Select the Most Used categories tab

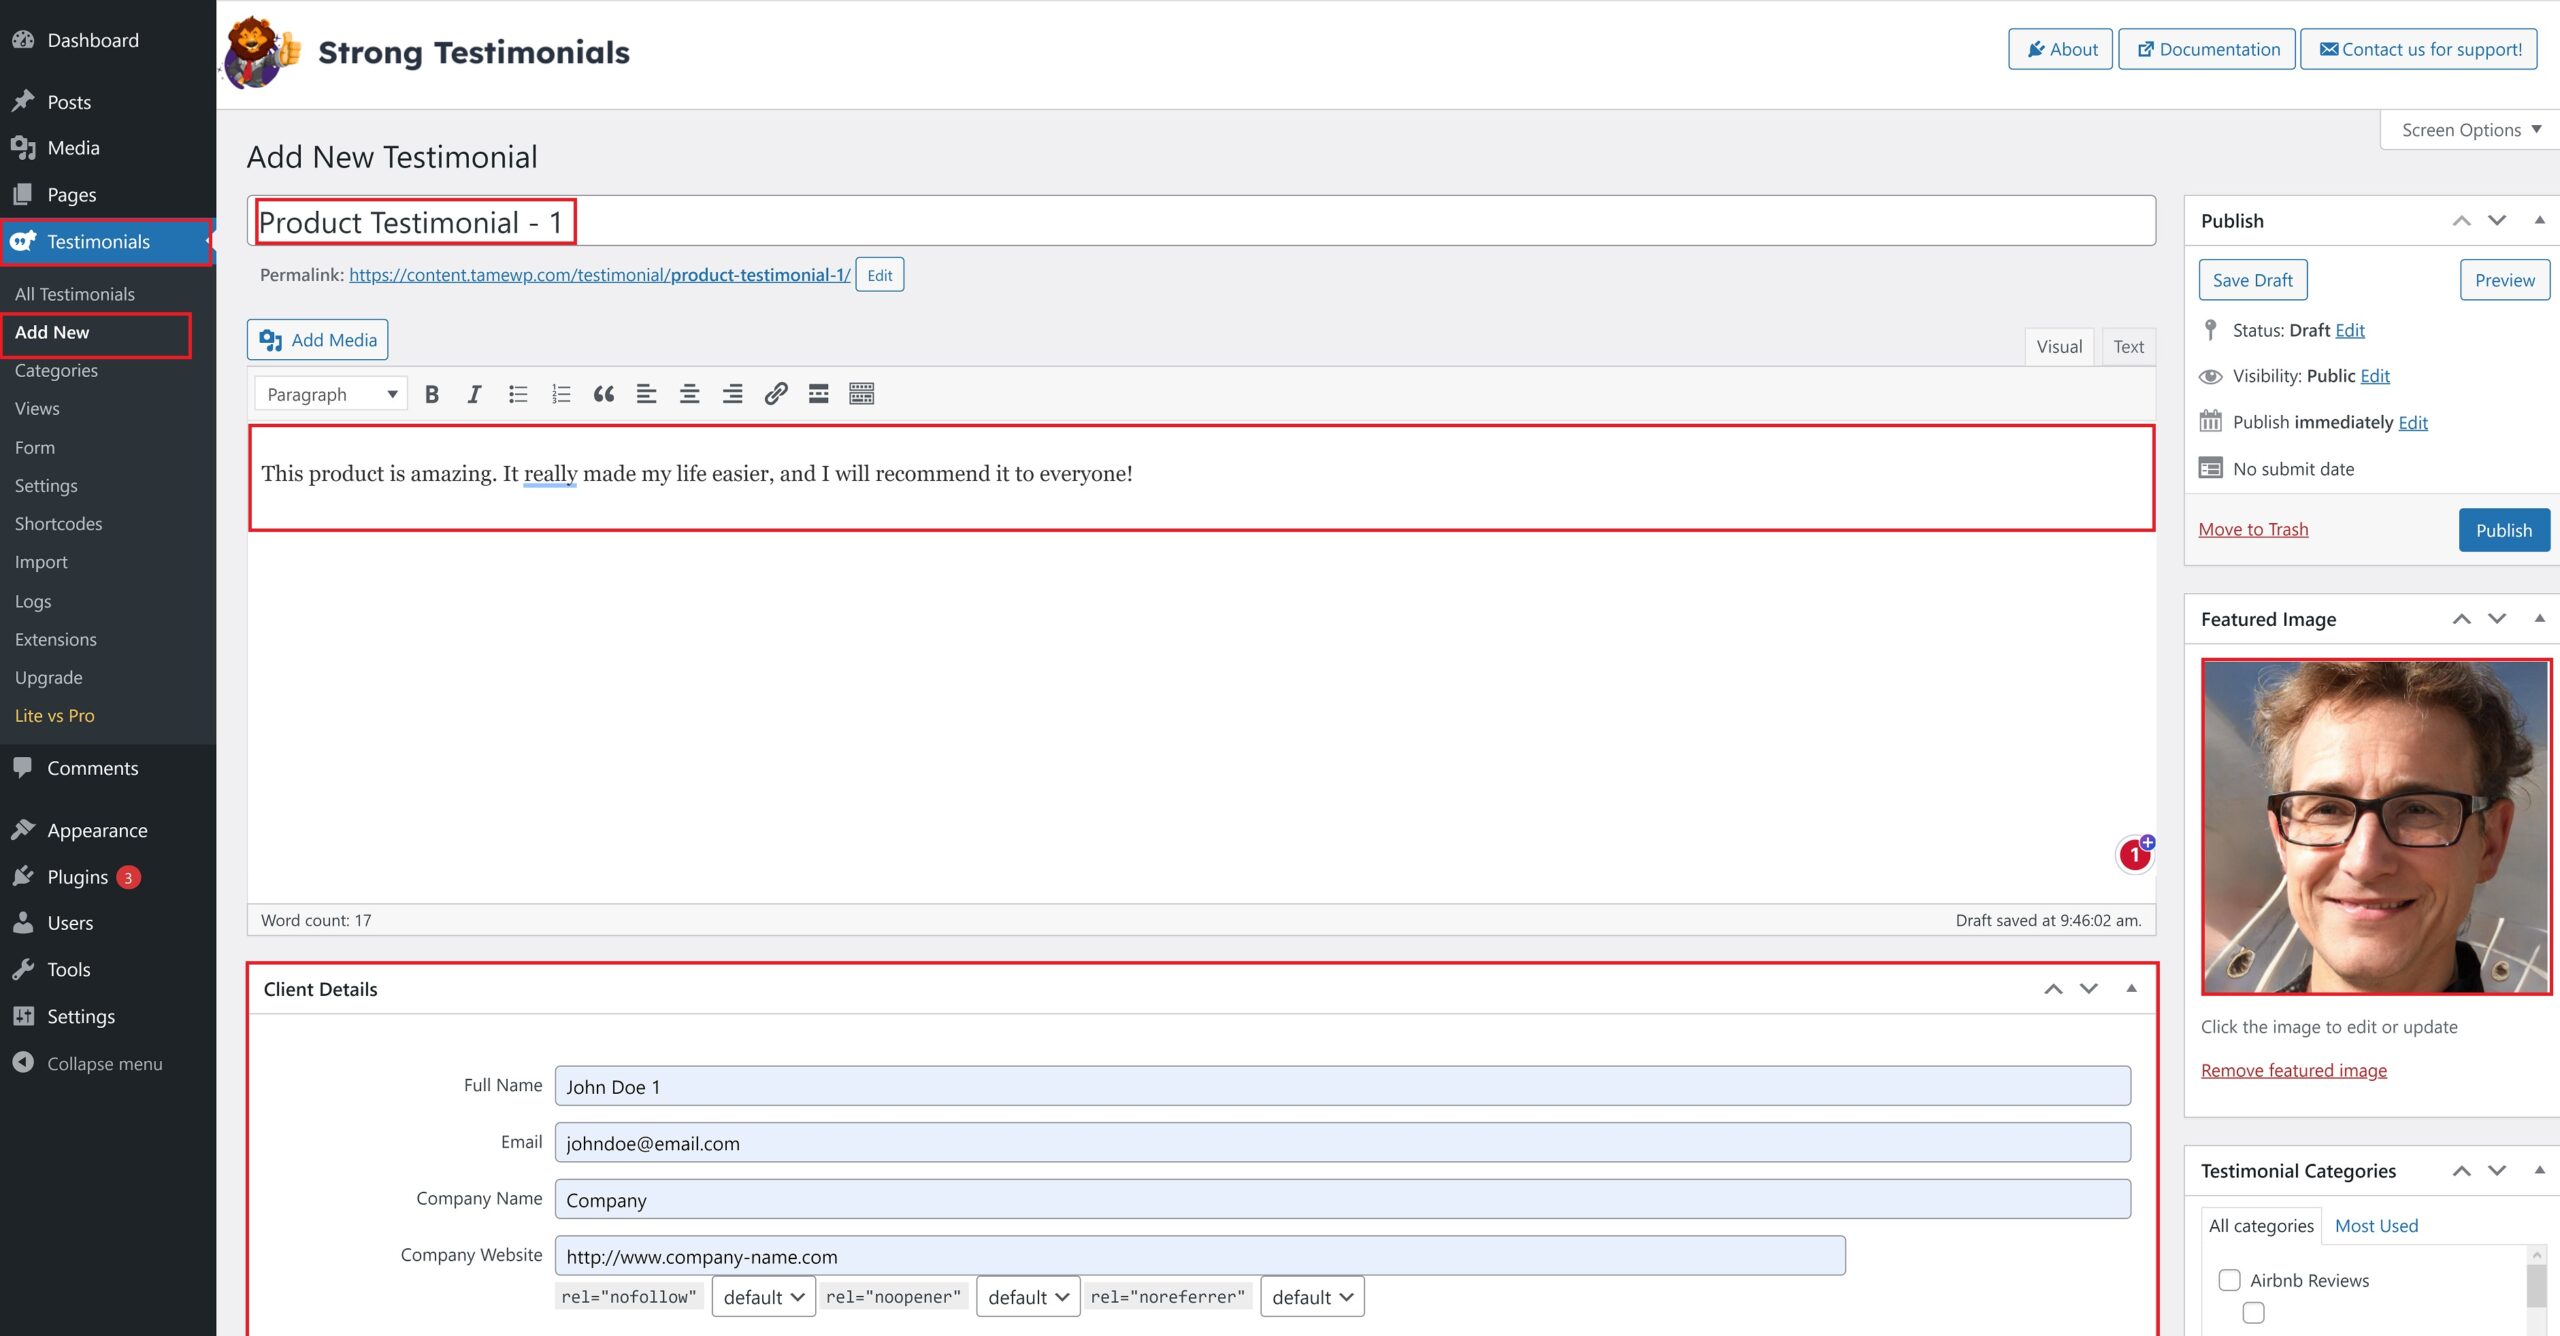tap(2376, 1226)
